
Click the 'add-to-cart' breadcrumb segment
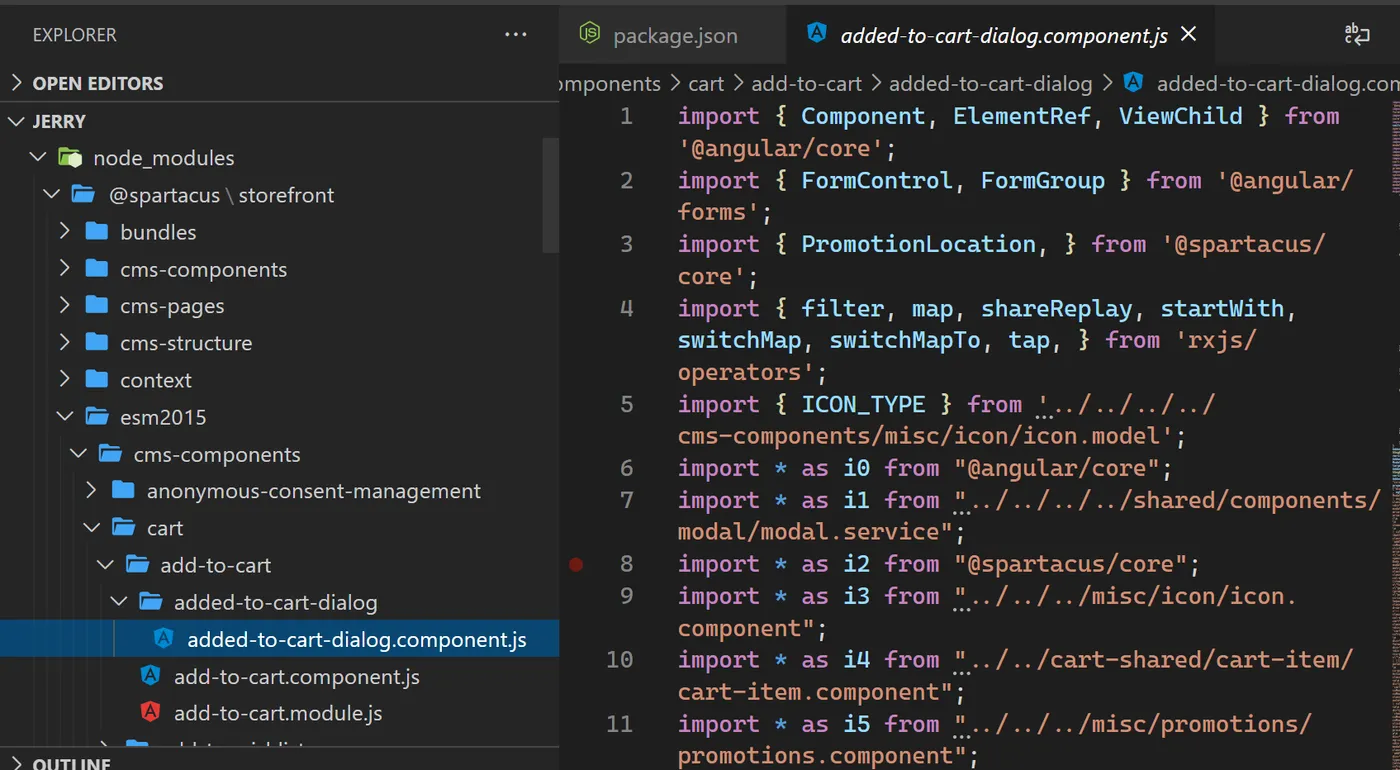[x=806, y=83]
